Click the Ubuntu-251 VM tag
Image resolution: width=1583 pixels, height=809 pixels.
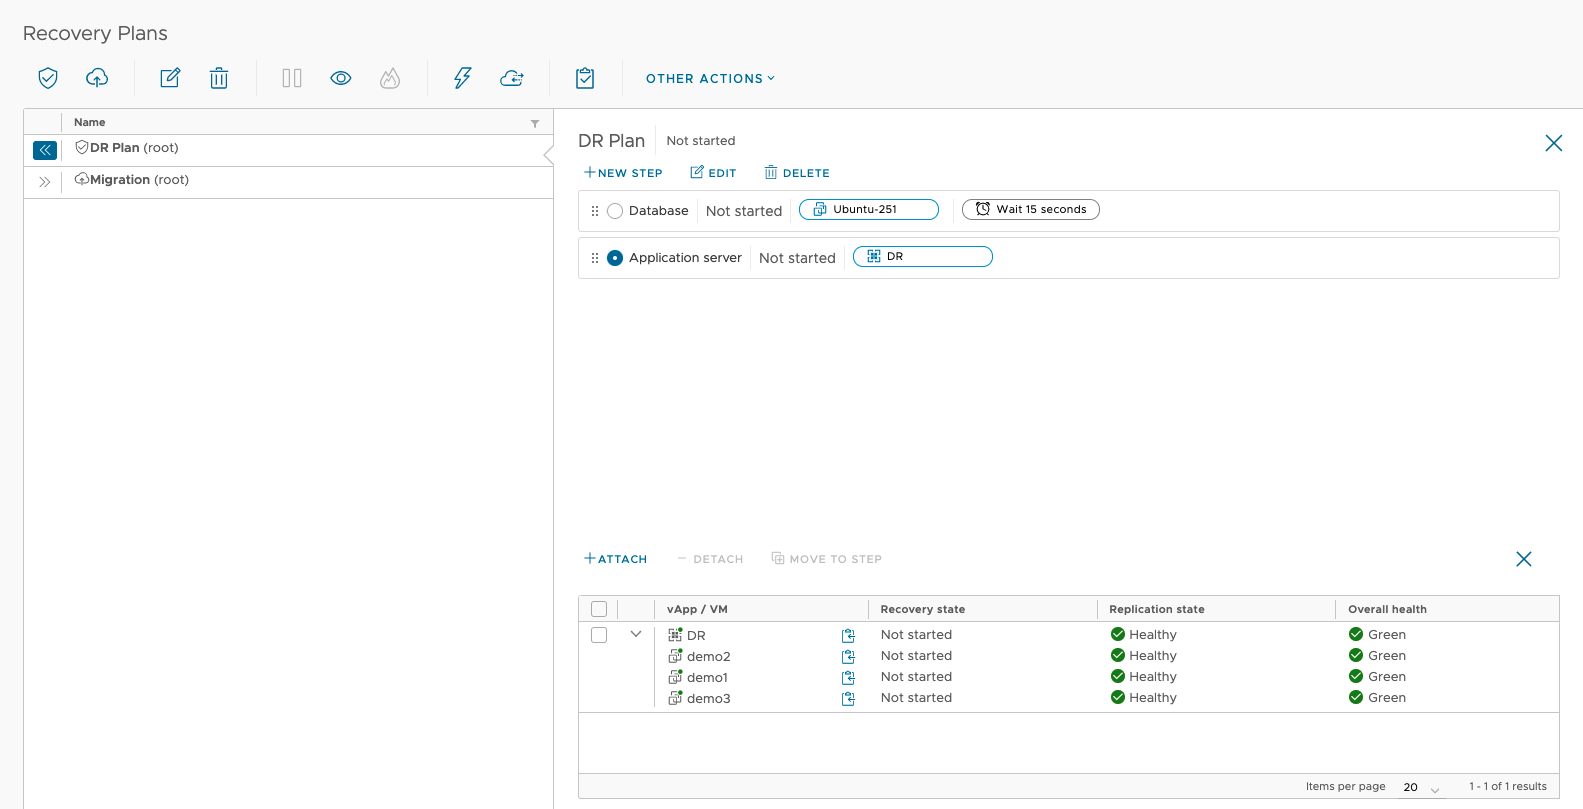coord(868,209)
